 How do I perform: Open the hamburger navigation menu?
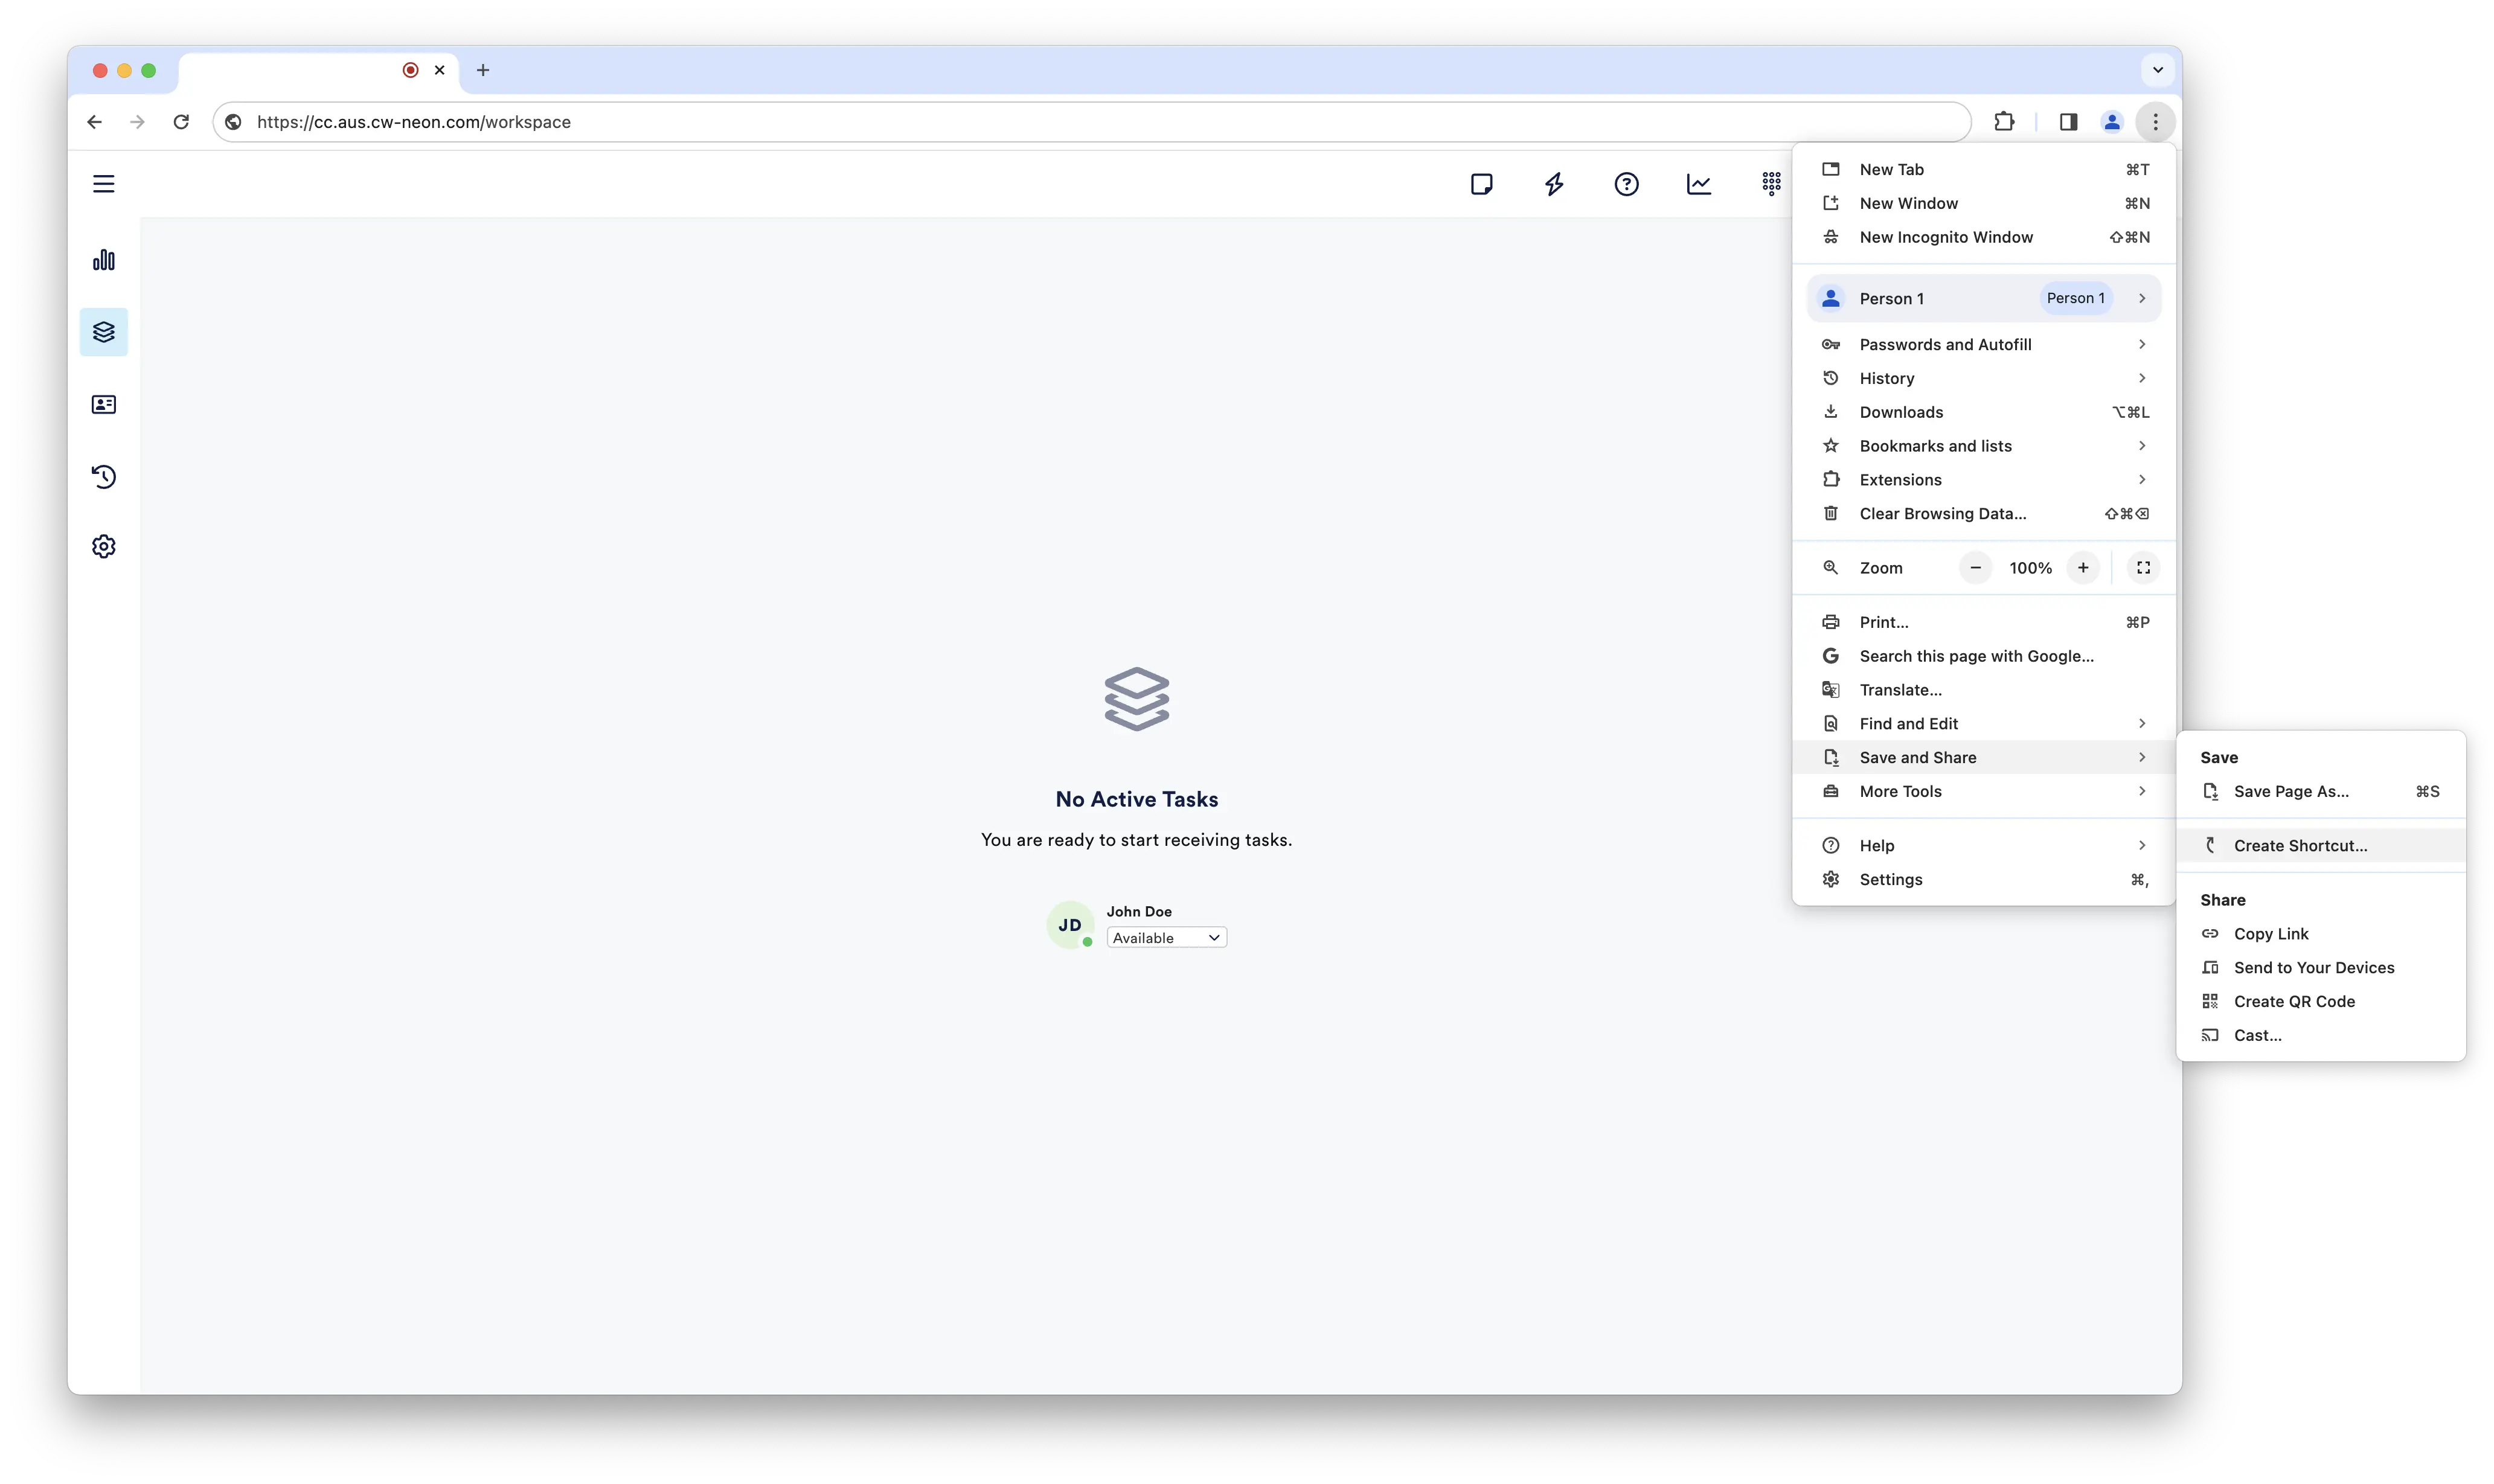[104, 184]
